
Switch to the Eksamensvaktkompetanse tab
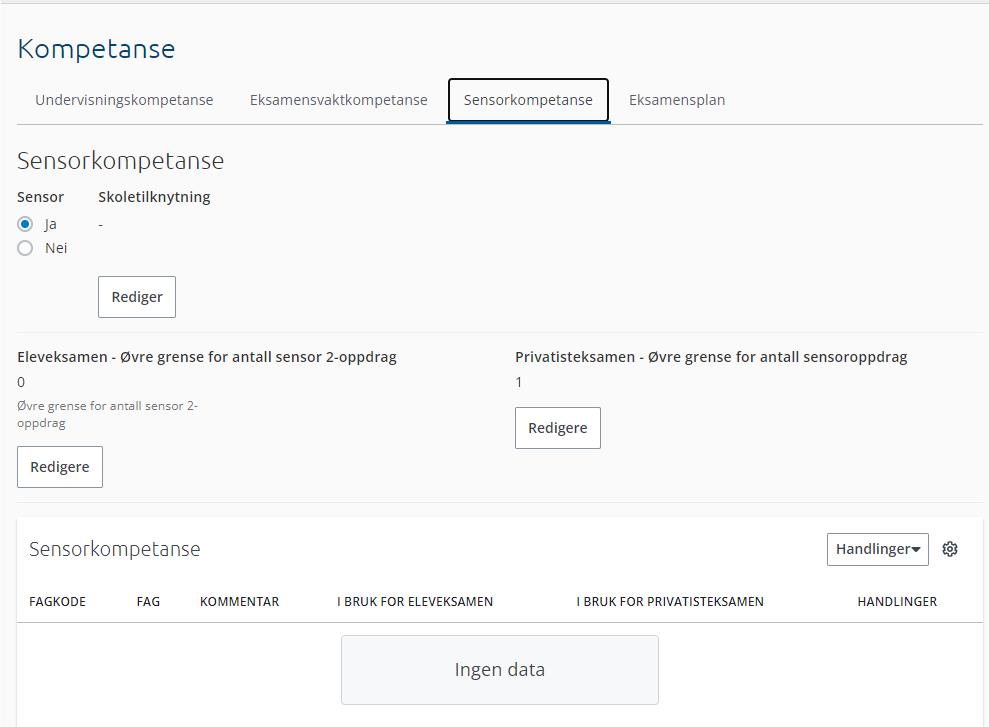tap(338, 100)
